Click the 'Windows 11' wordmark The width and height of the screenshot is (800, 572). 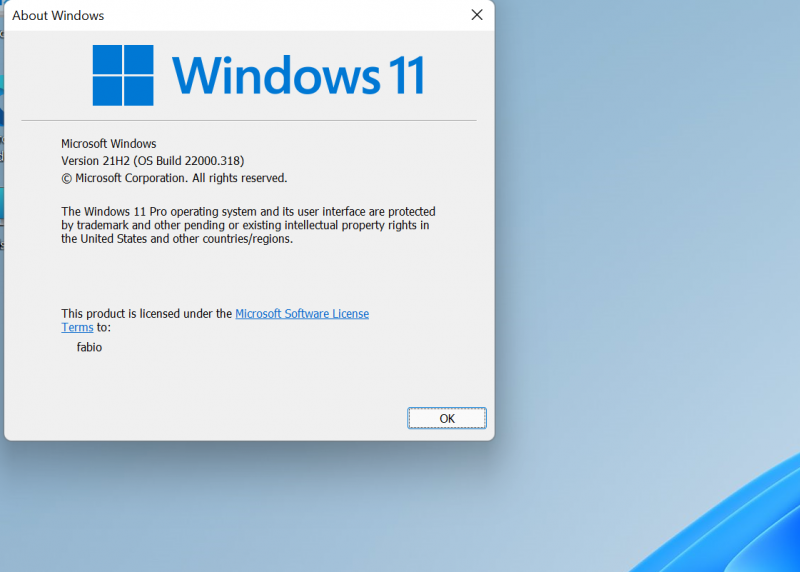298,76
